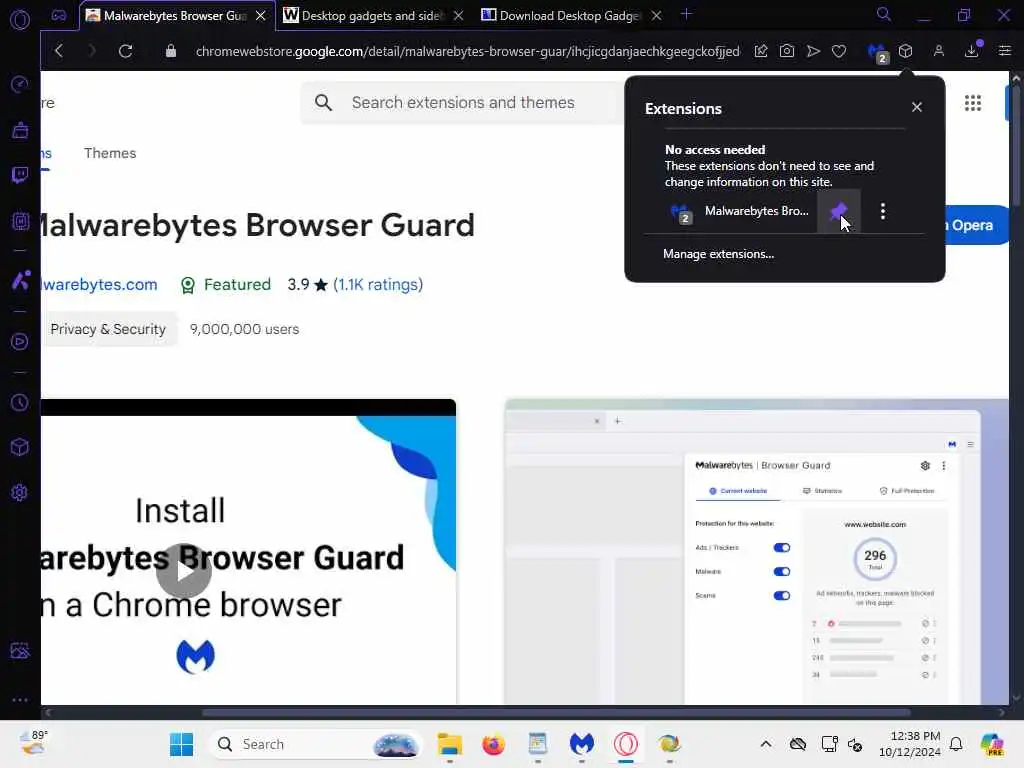This screenshot has width=1024, height=768.
Task: Switch to Download Desktop Gadgets tab
Action: tap(569, 16)
